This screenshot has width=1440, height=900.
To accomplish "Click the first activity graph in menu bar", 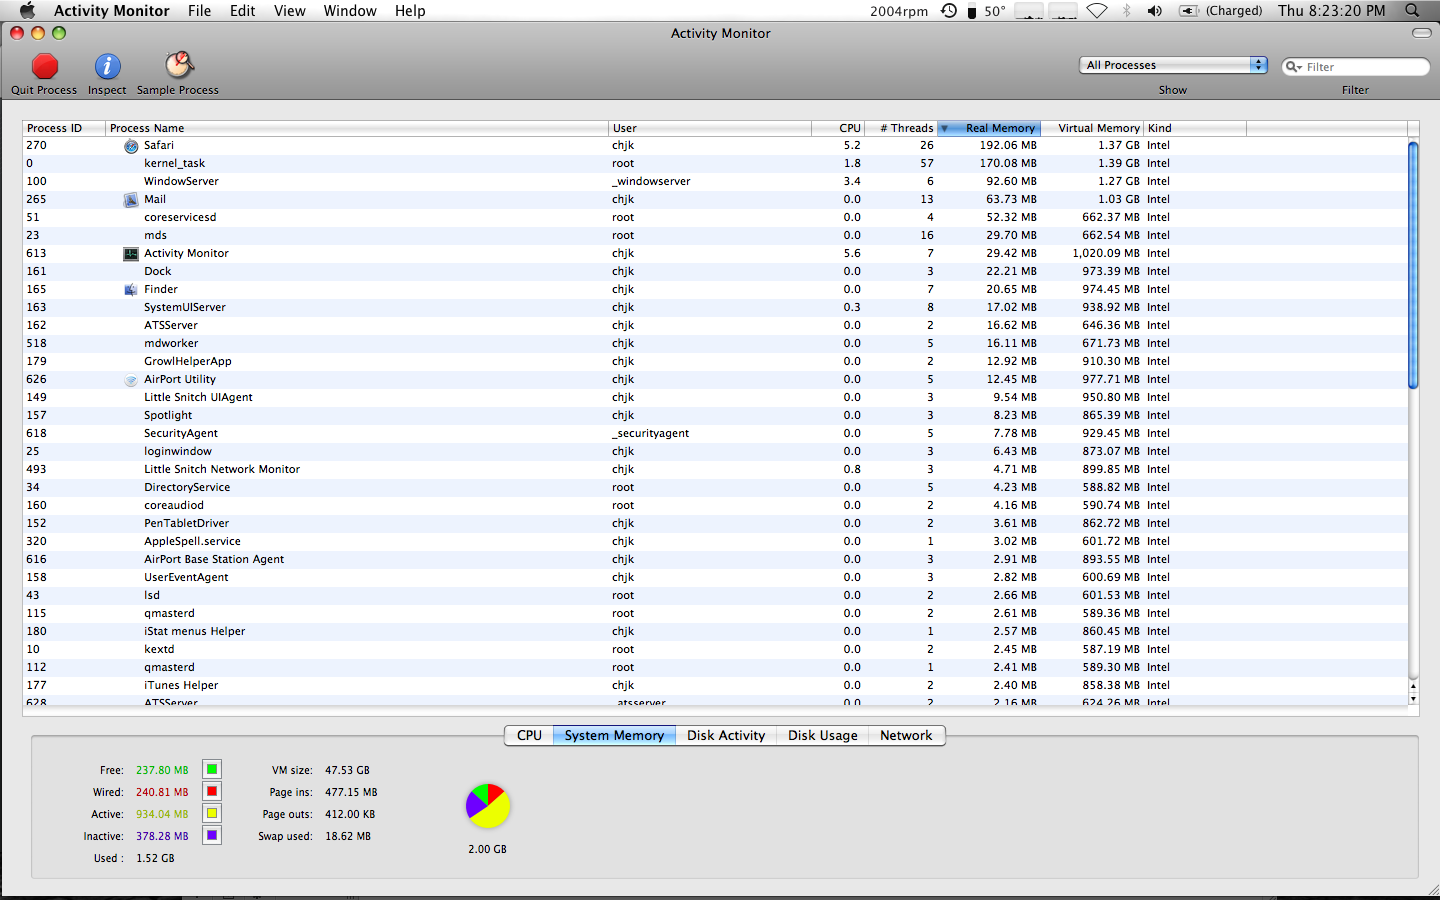I will (x=1029, y=11).
